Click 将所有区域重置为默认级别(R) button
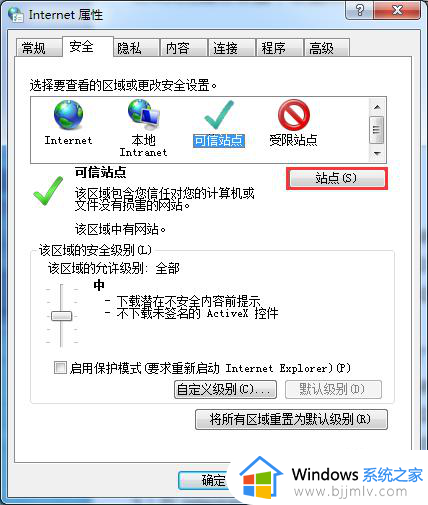The image size is (428, 505). pos(291,419)
